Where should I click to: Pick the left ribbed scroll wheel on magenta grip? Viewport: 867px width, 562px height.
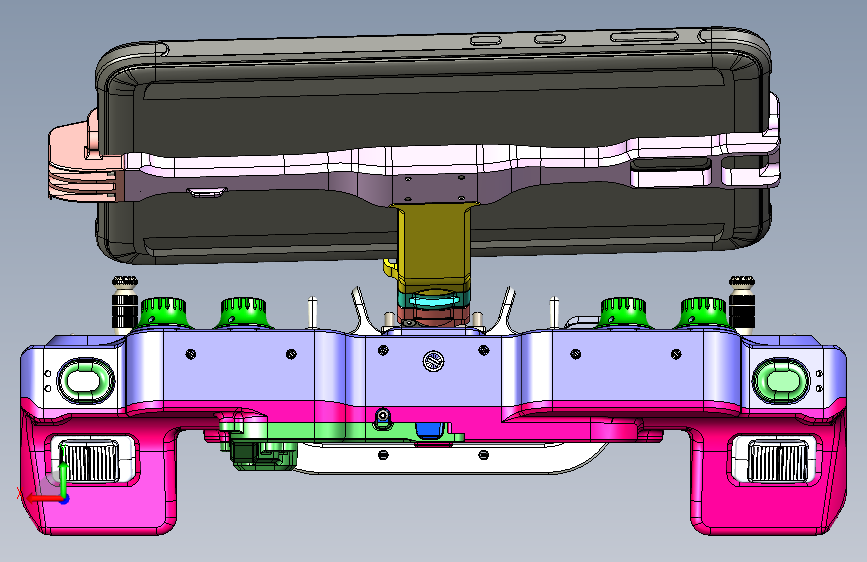[90, 461]
